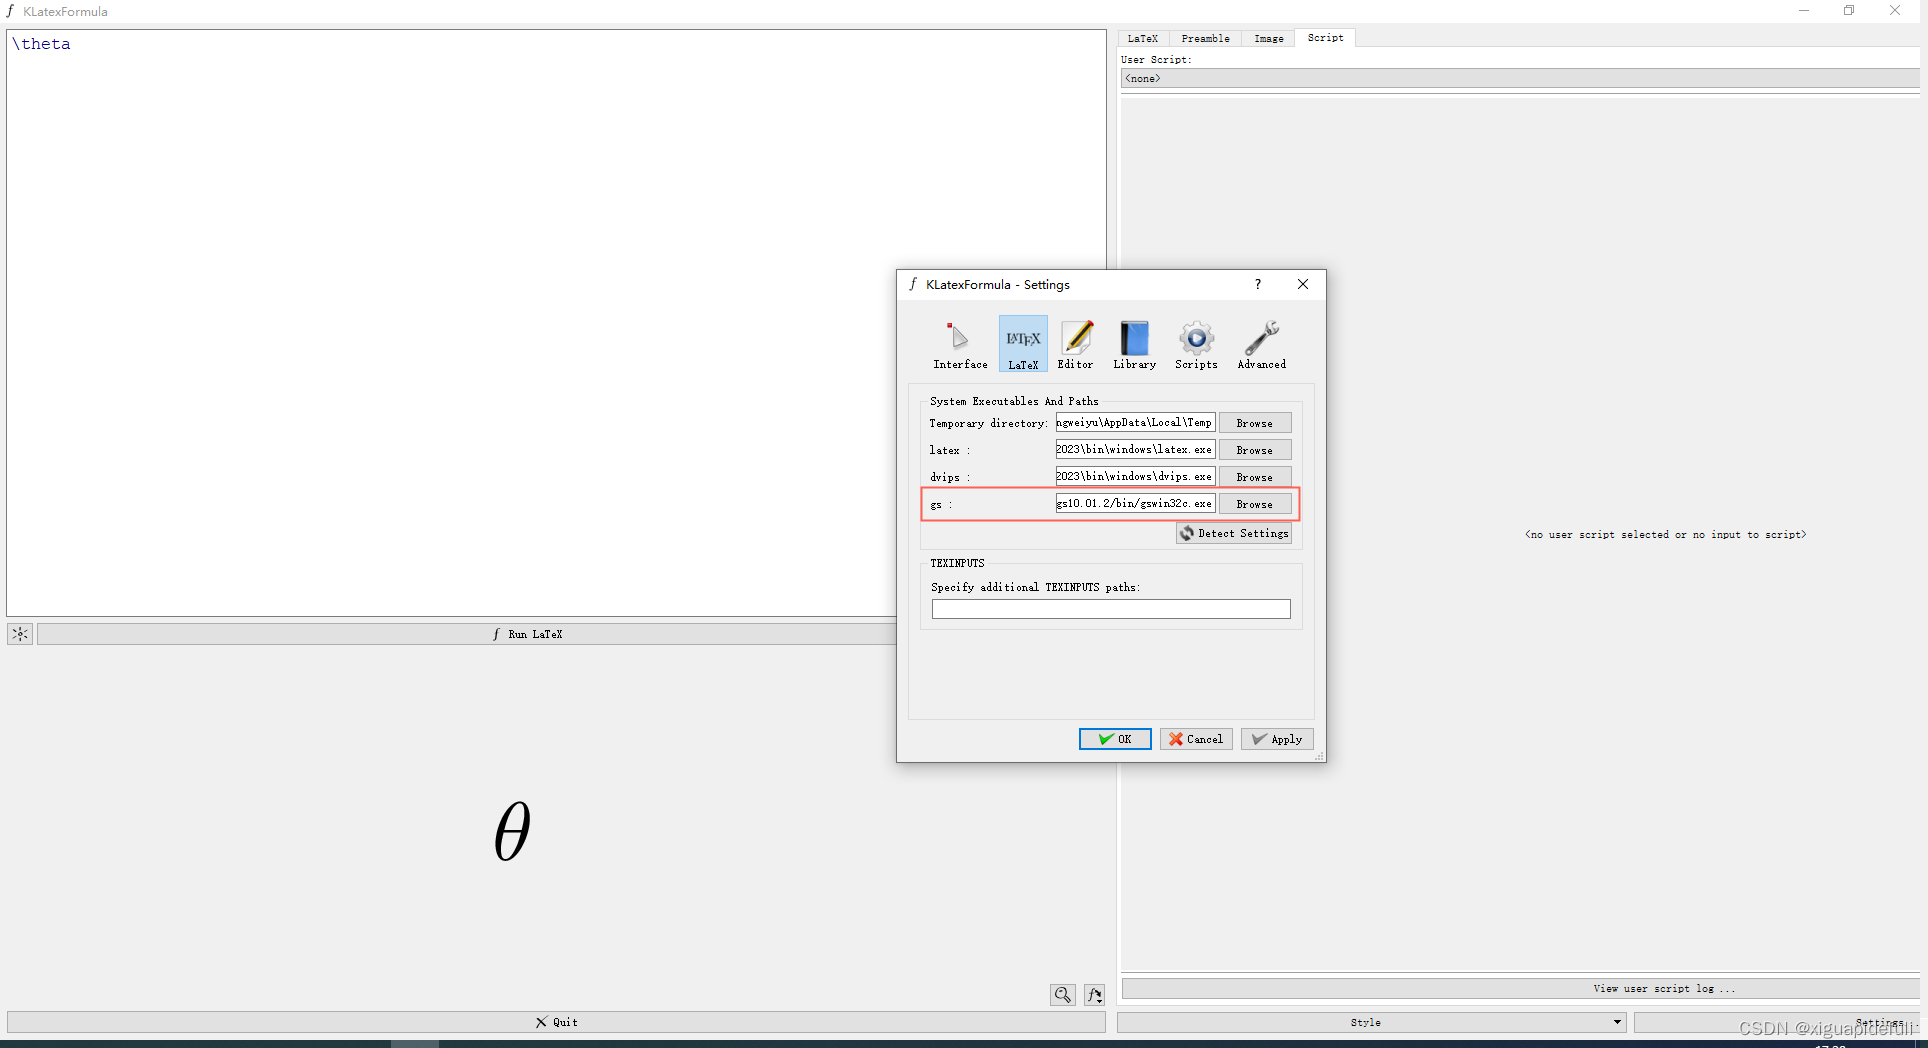Click the Detect Settings refresh icon

pyautogui.click(x=1186, y=533)
